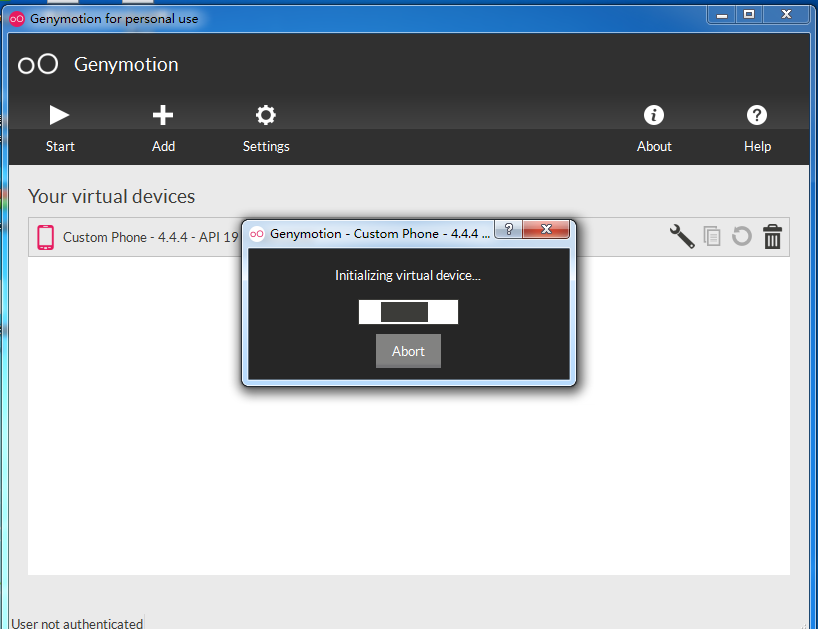This screenshot has width=818, height=629.
Task: Click the Genymotion title bar app icon
Action: pyautogui.click(x=17, y=19)
